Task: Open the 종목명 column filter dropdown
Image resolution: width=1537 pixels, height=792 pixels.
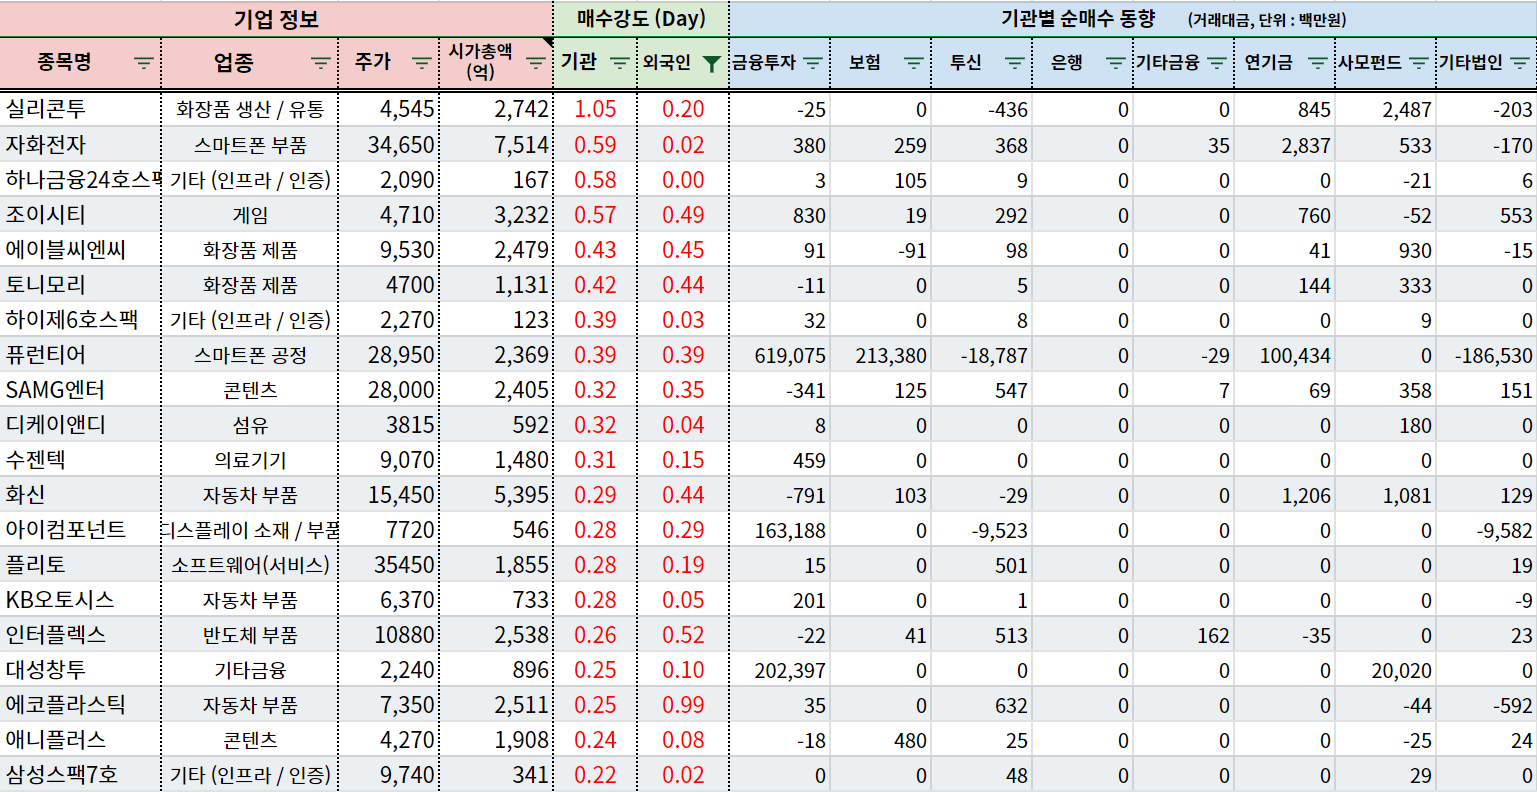Action: tap(144, 63)
